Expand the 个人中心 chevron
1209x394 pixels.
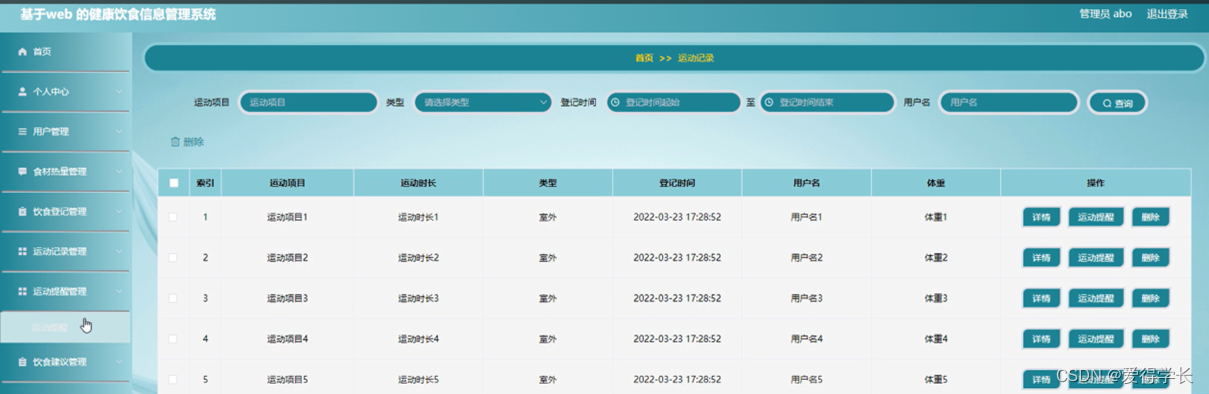pyautogui.click(x=119, y=91)
